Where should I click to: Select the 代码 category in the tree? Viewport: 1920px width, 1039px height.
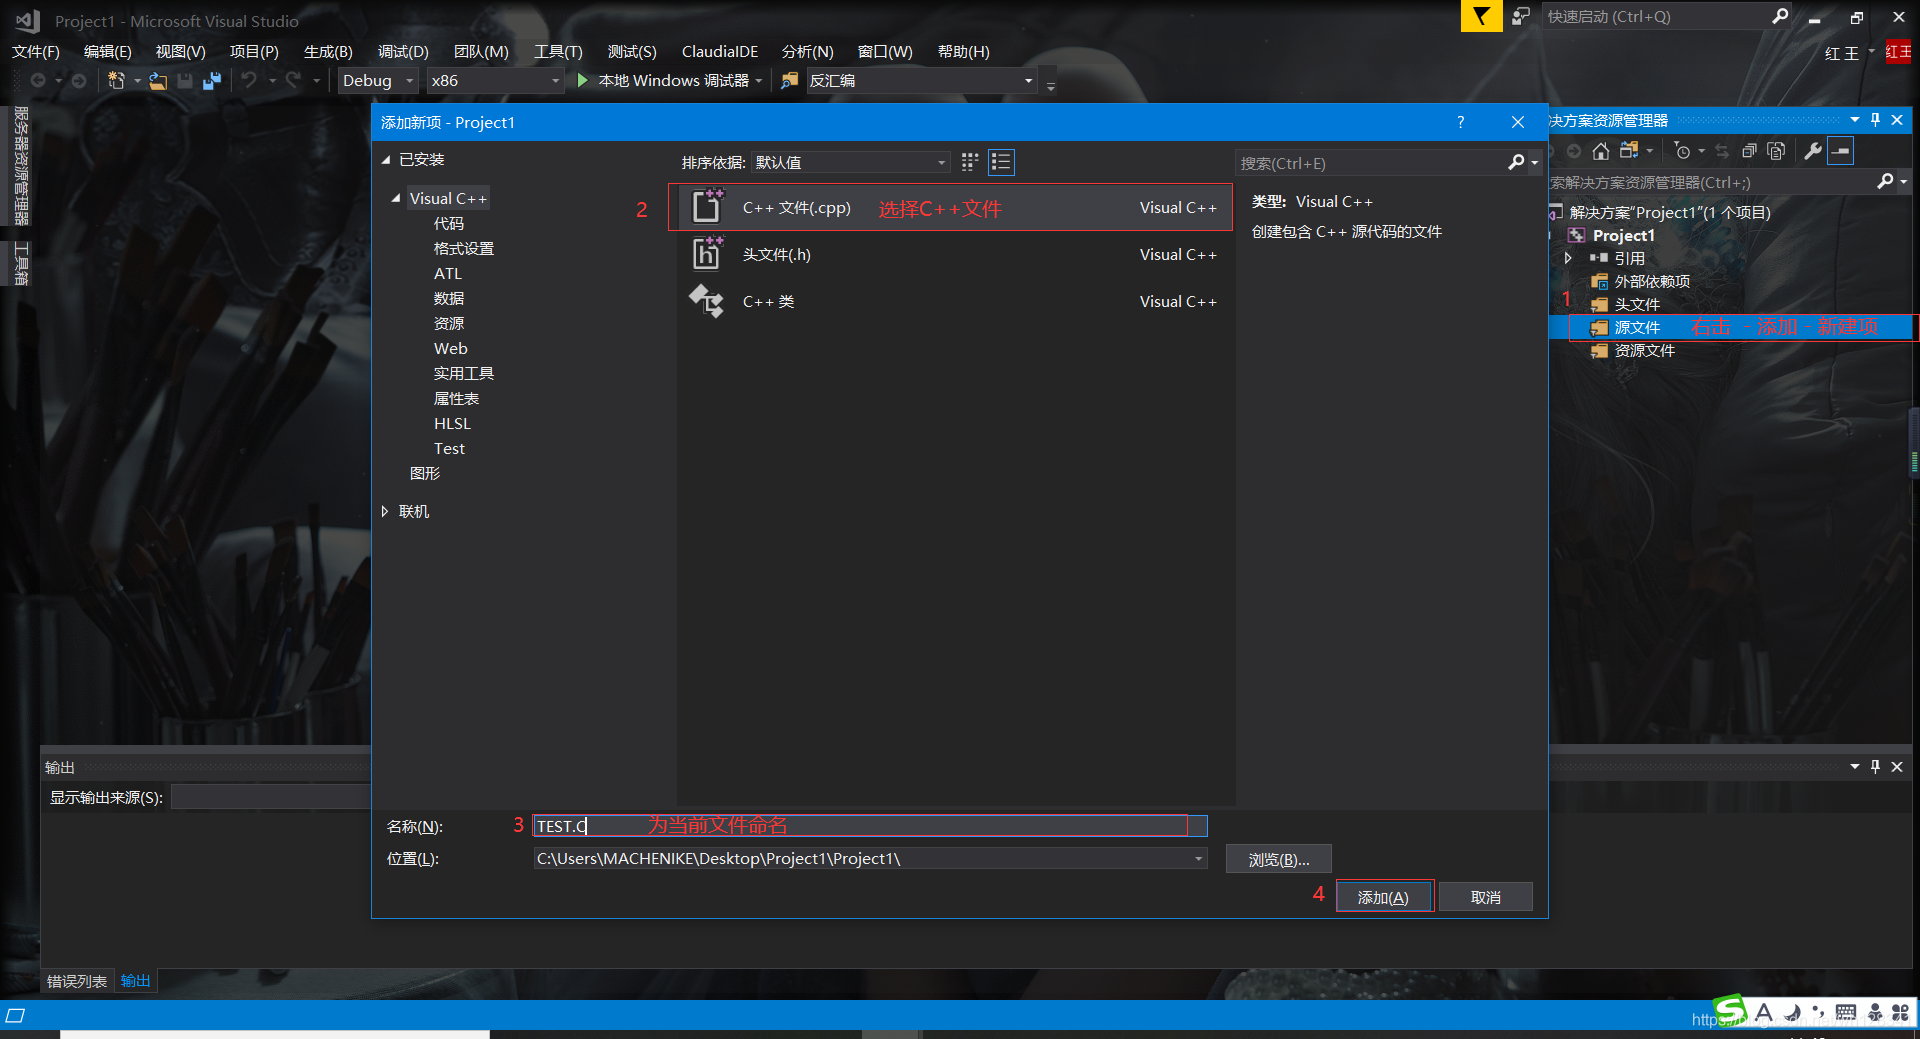pyautogui.click(x=449, y=223)
